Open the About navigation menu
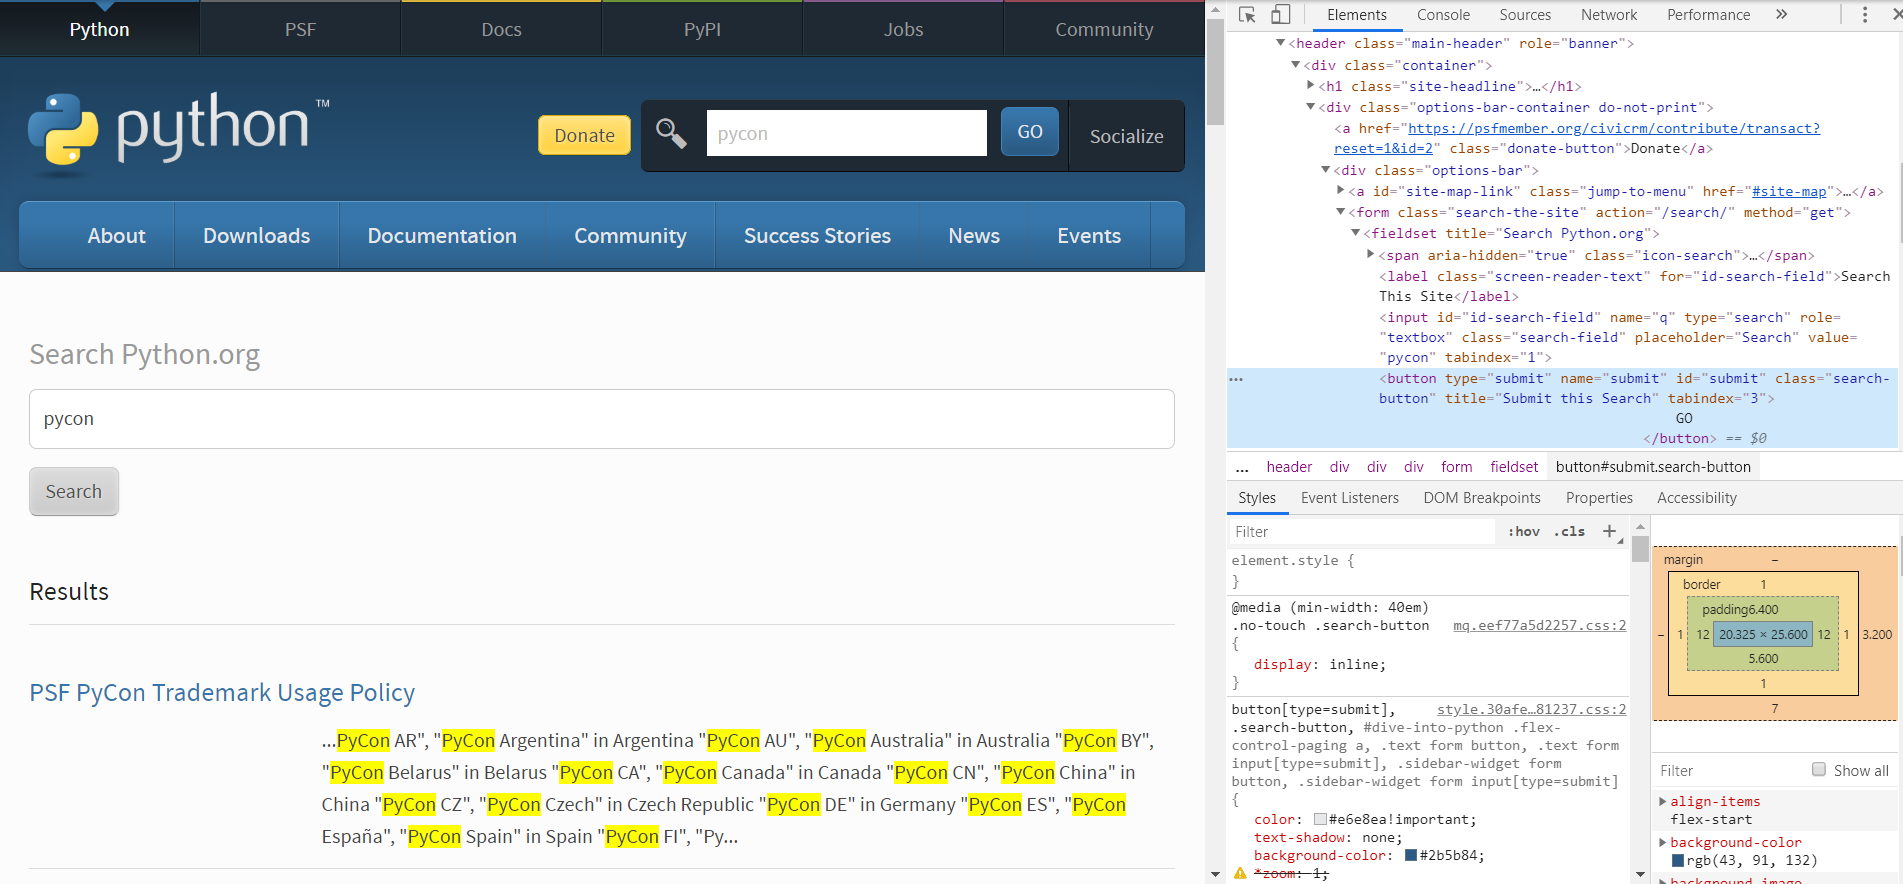 [x=116, y=236]
